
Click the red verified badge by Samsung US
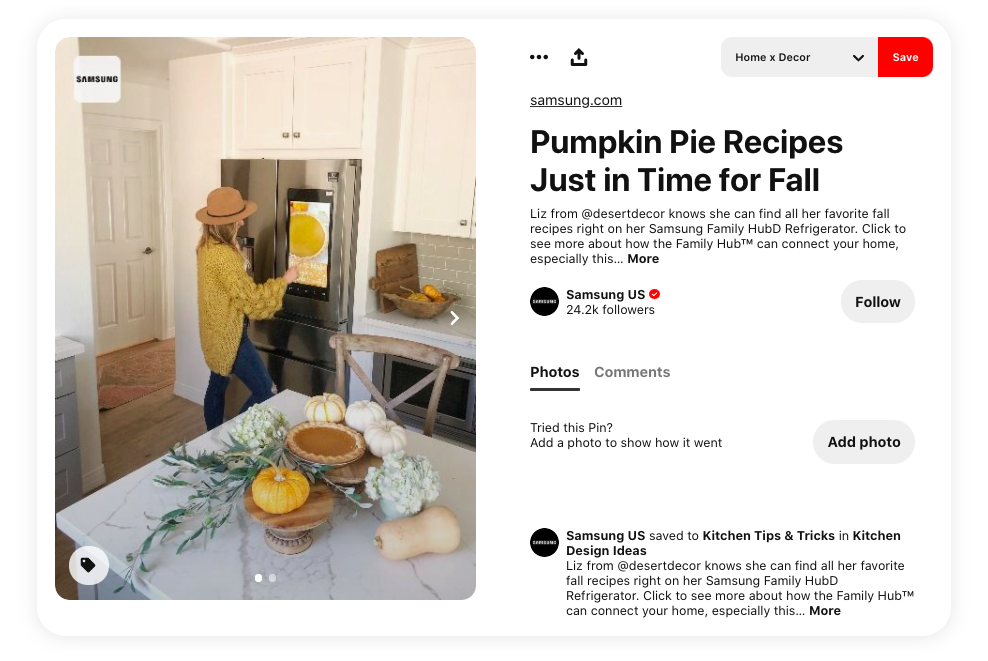[655, 294]
